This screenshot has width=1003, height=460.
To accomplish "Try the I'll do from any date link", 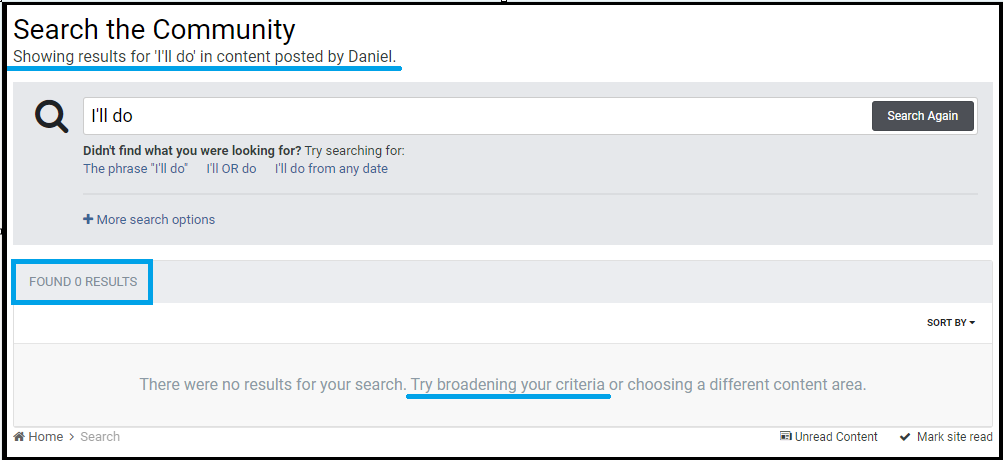I will click(x=331, y=169).
